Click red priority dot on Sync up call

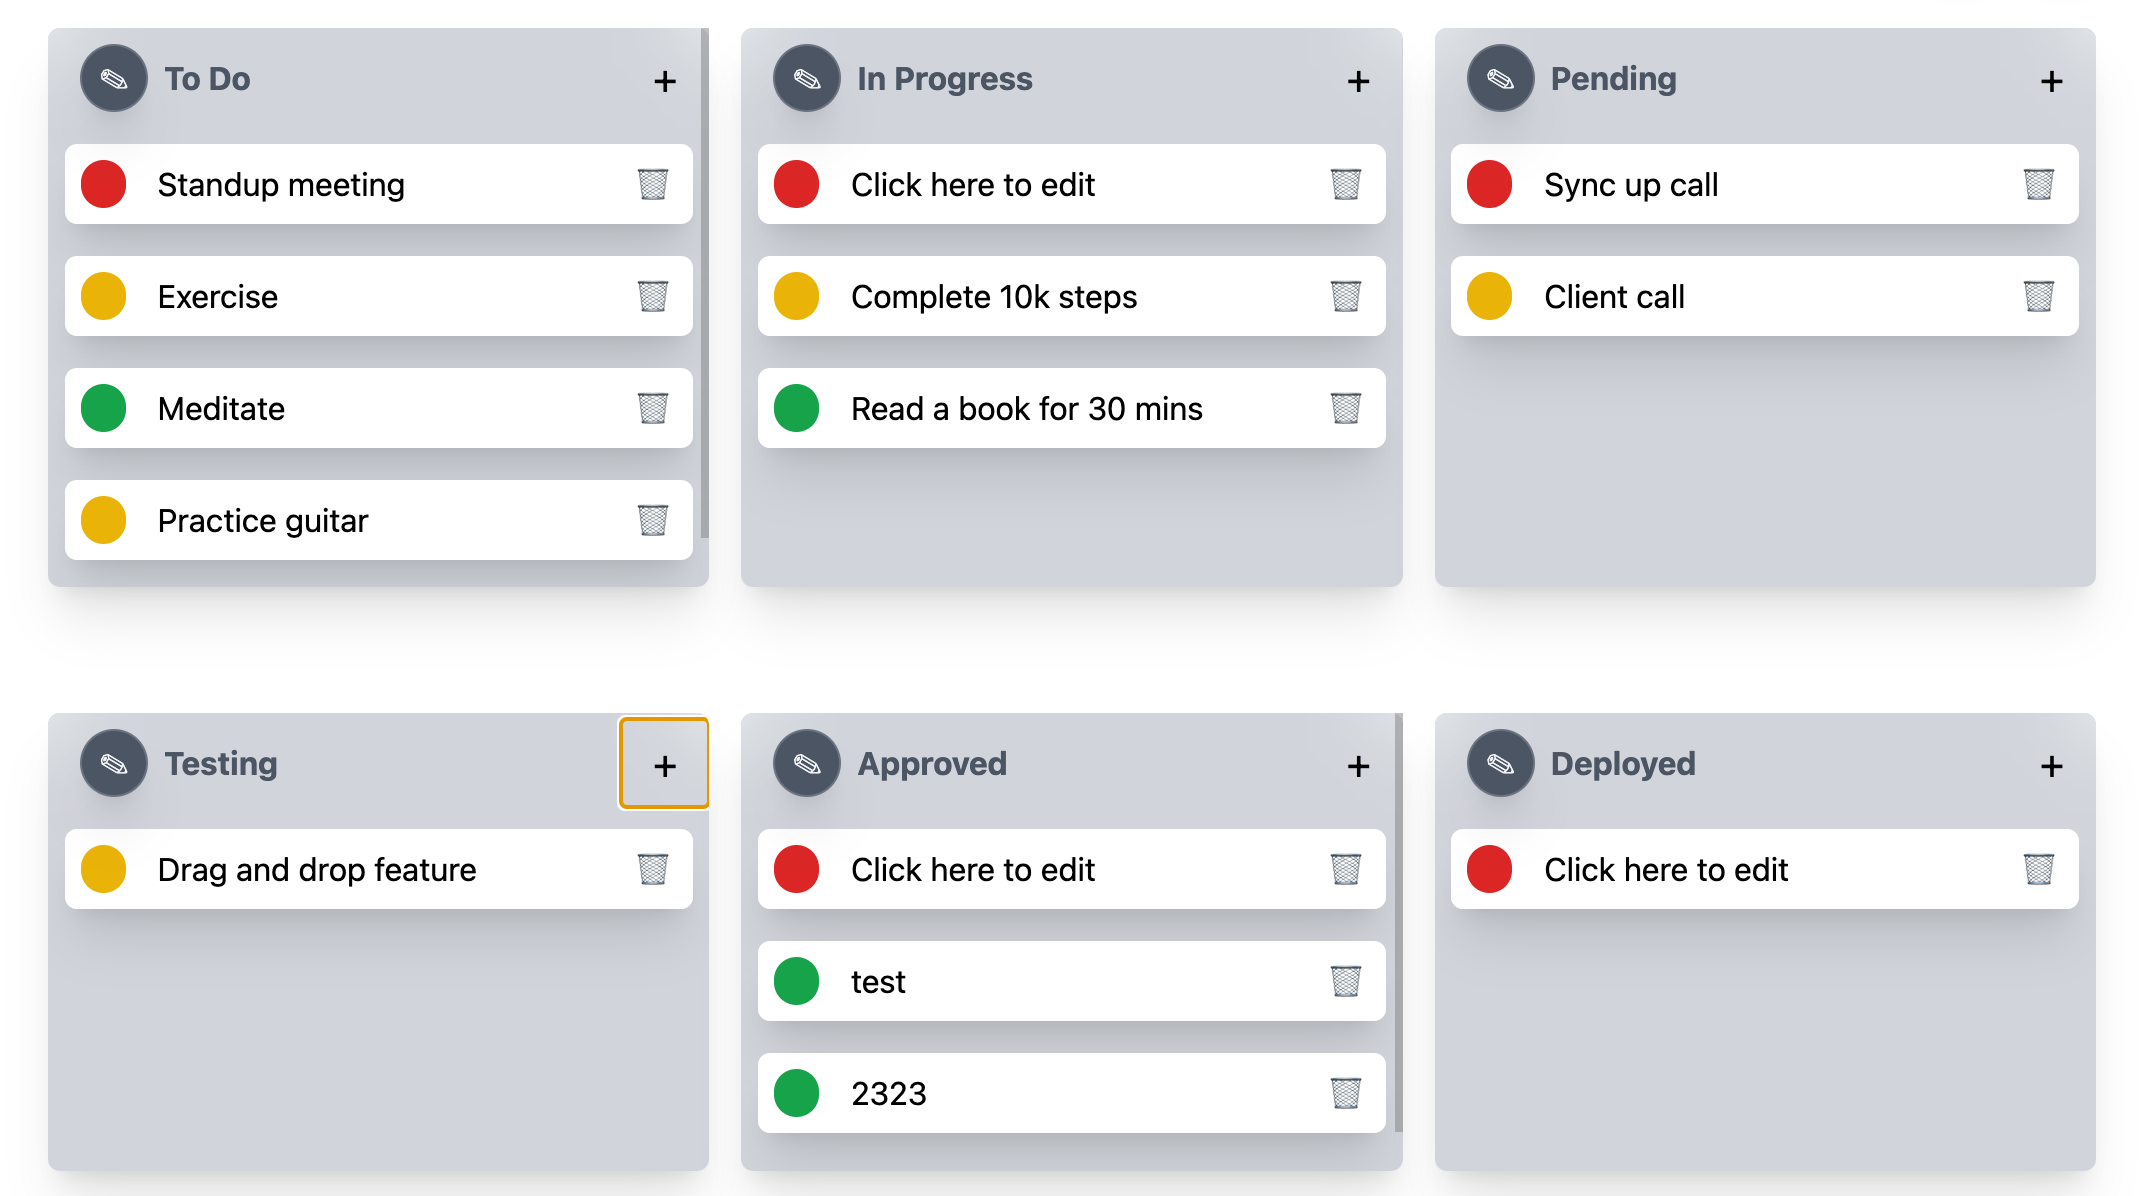tap(1489, 184)
